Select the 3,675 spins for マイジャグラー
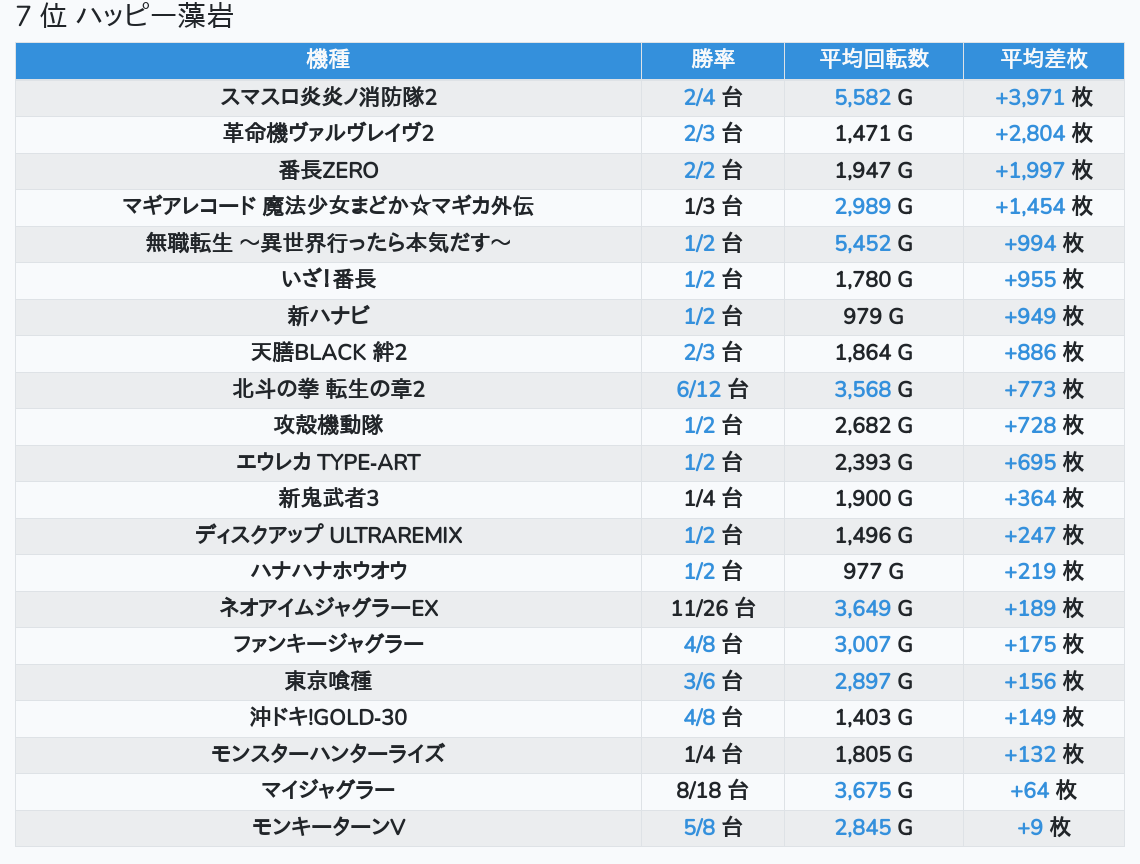This screenshot has width=1140, height=864. pyautogui.click(x=862, y=790)
